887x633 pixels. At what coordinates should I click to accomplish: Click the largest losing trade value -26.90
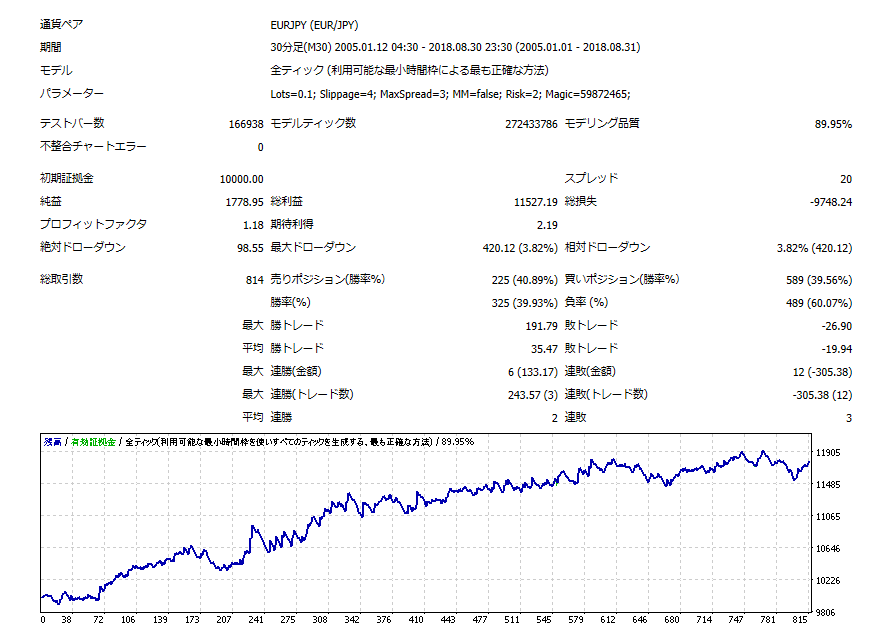(837, 326)
